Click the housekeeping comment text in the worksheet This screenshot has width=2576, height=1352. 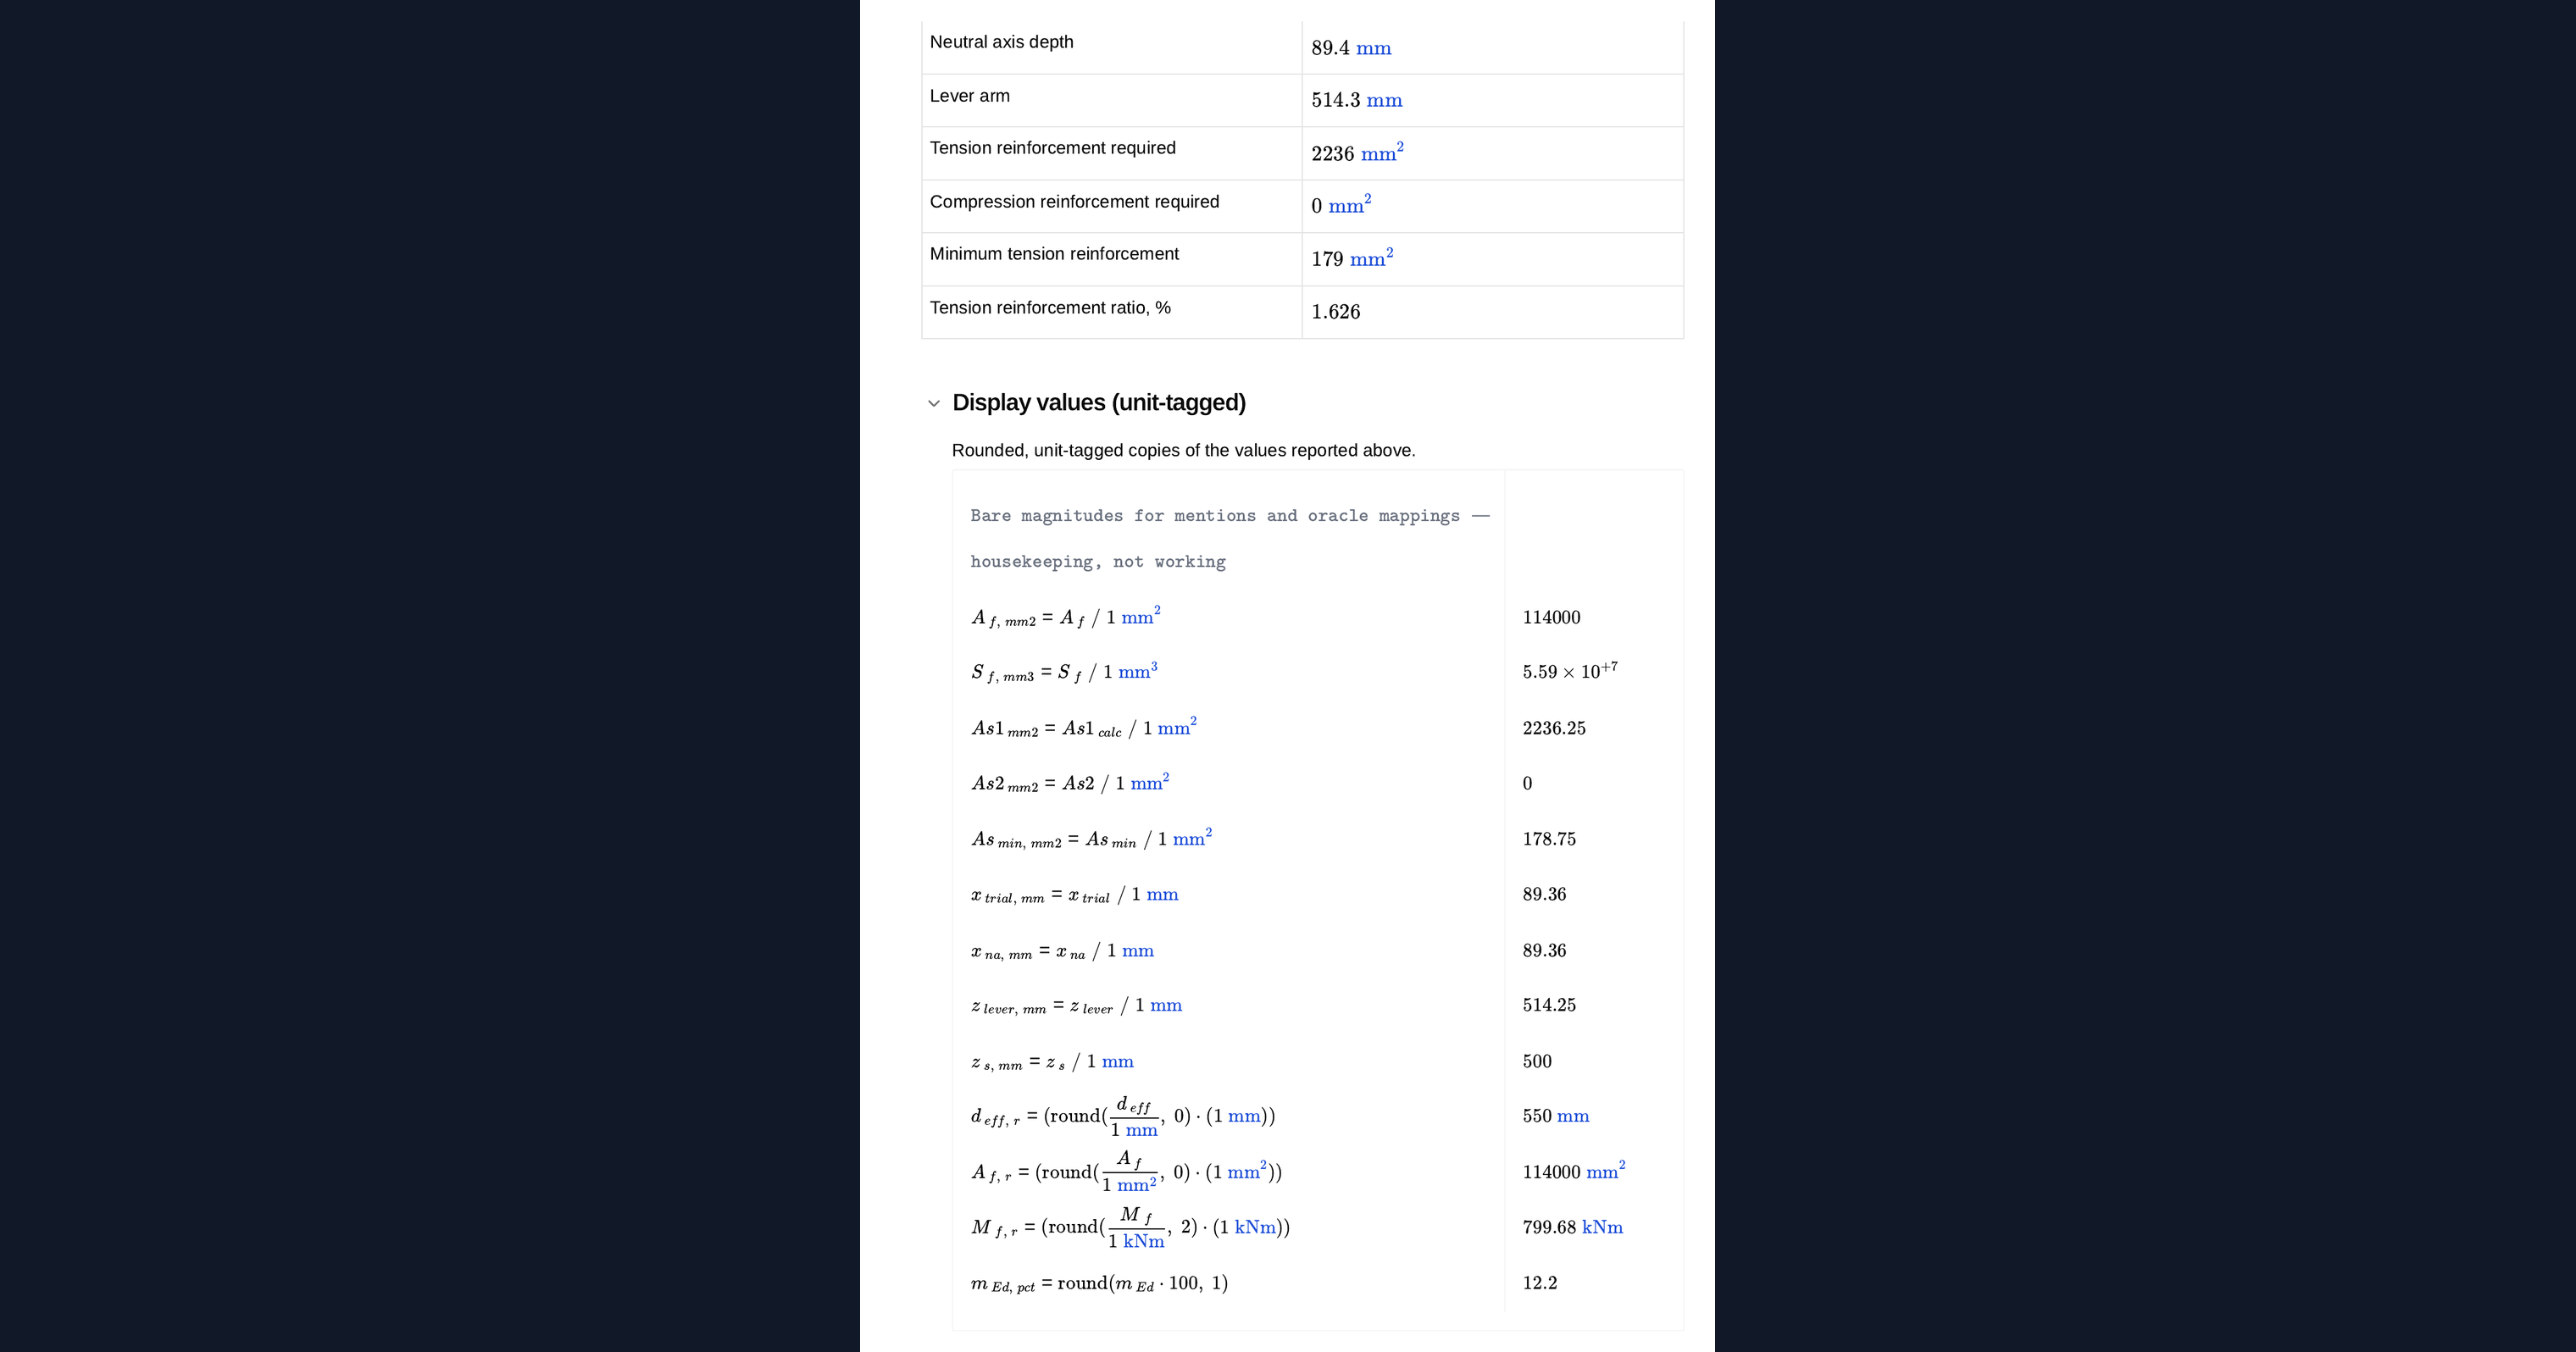[1230, 538]
